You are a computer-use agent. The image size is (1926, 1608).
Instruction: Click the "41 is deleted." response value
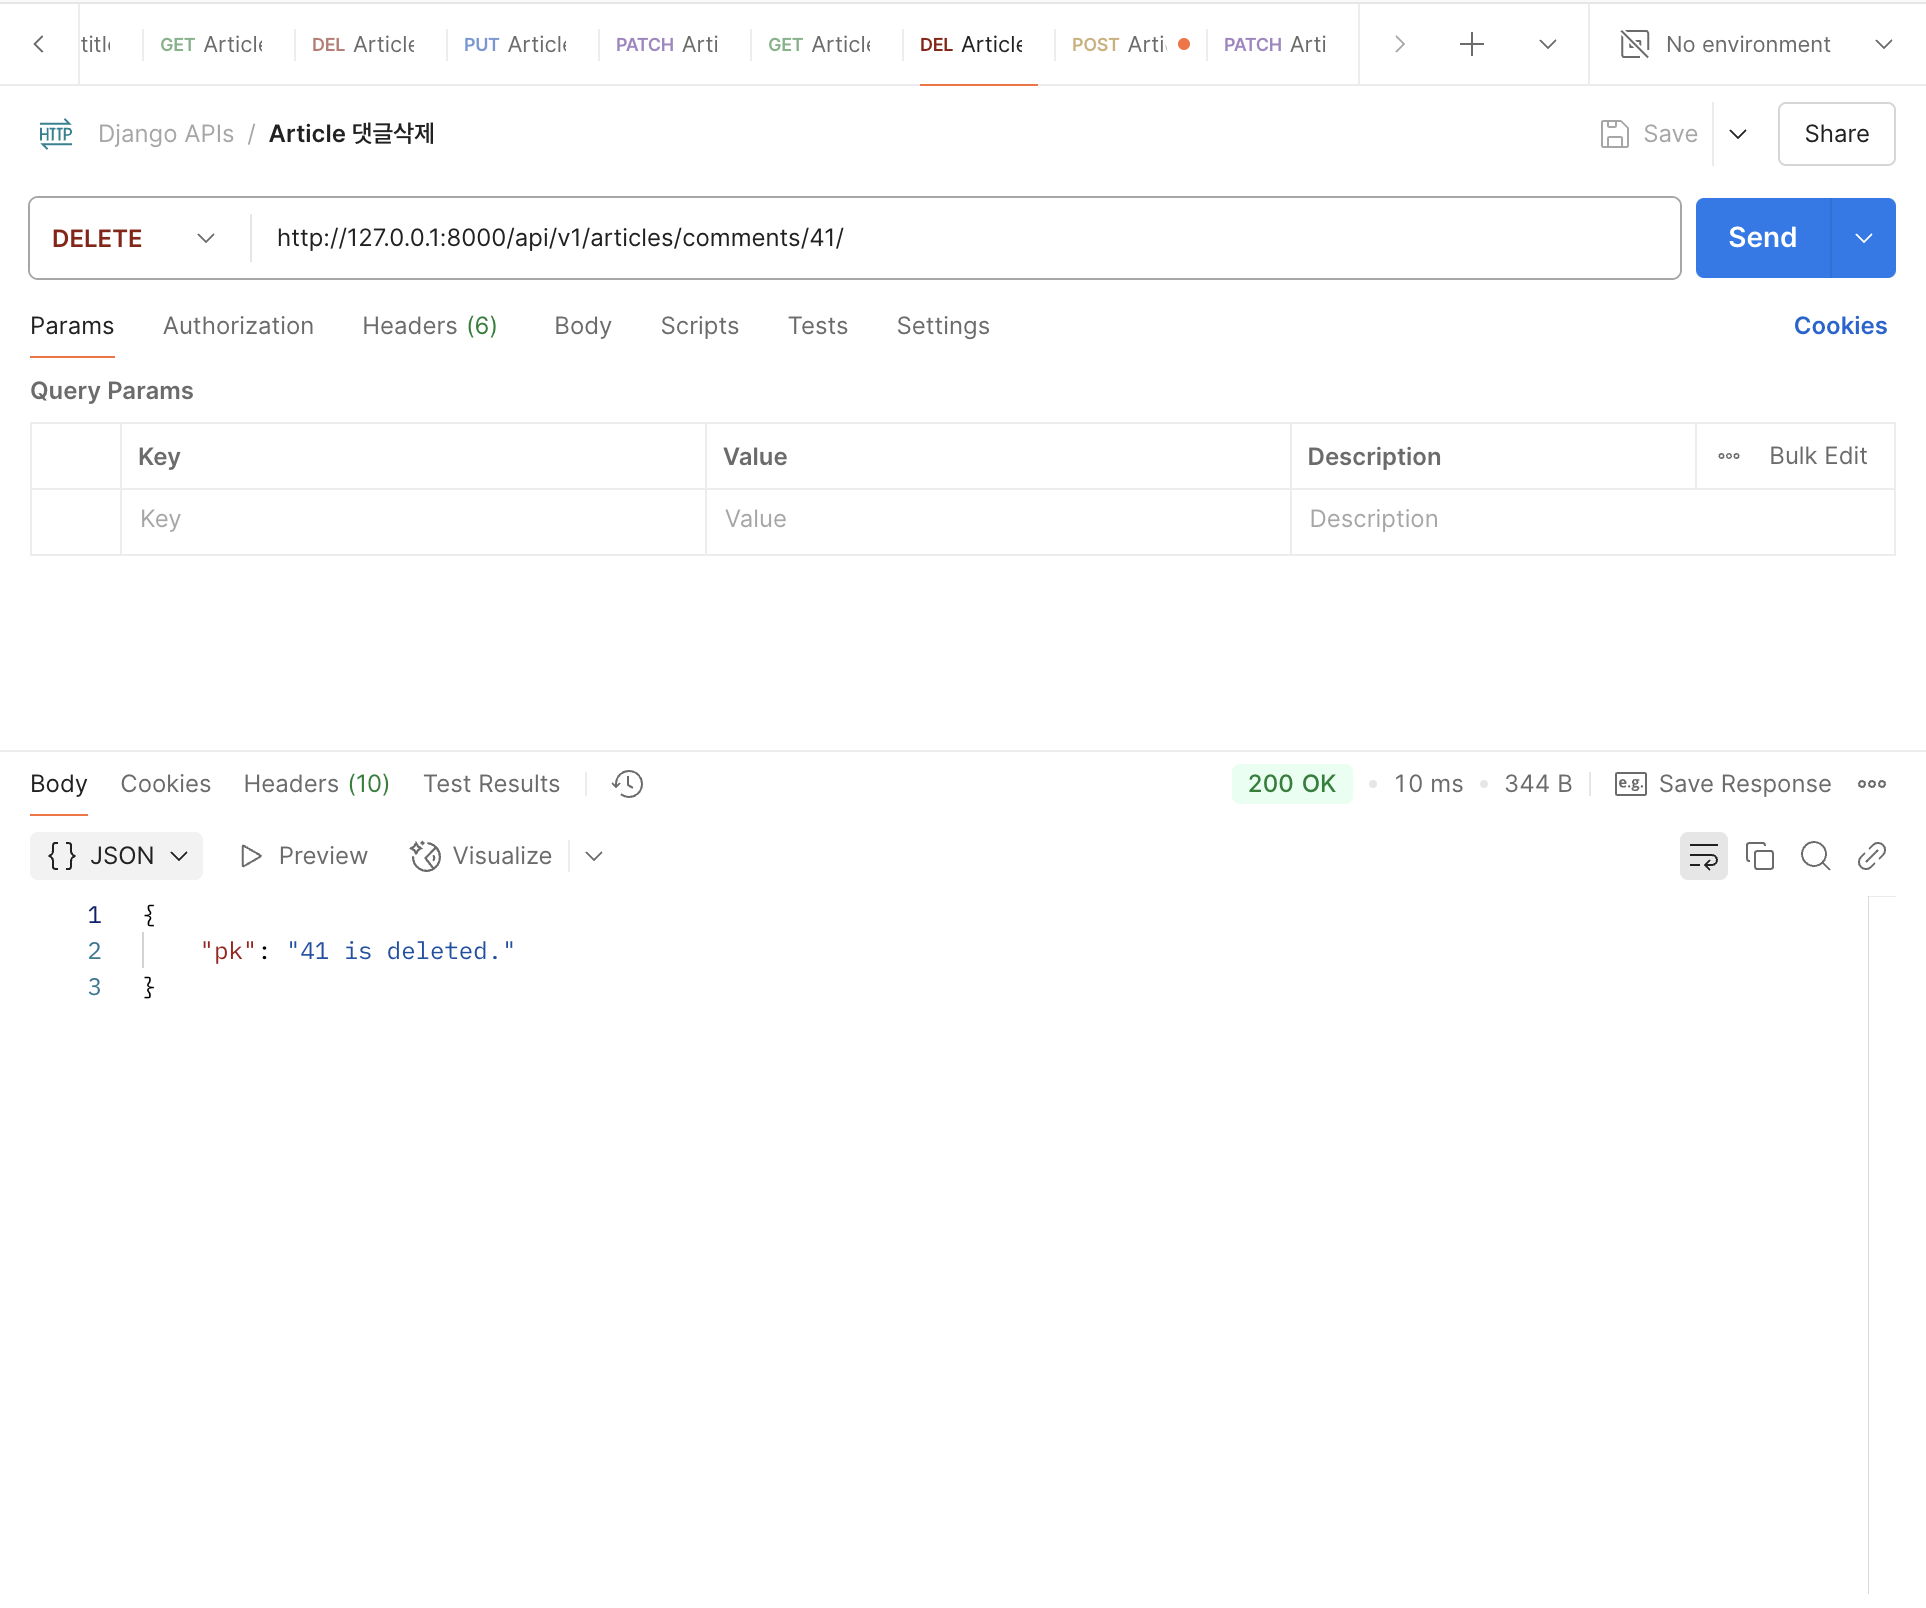point(401,951)
